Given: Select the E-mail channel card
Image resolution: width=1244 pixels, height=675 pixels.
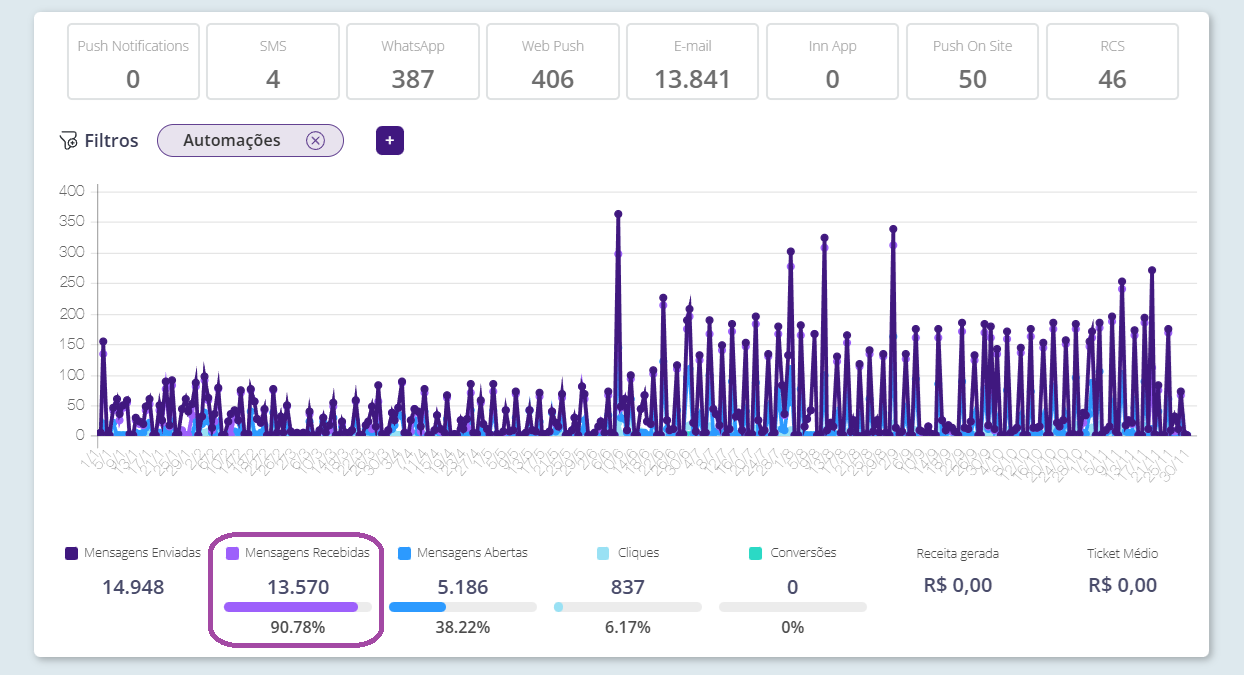Looking at the screenshot, I should tap(693, 62).
